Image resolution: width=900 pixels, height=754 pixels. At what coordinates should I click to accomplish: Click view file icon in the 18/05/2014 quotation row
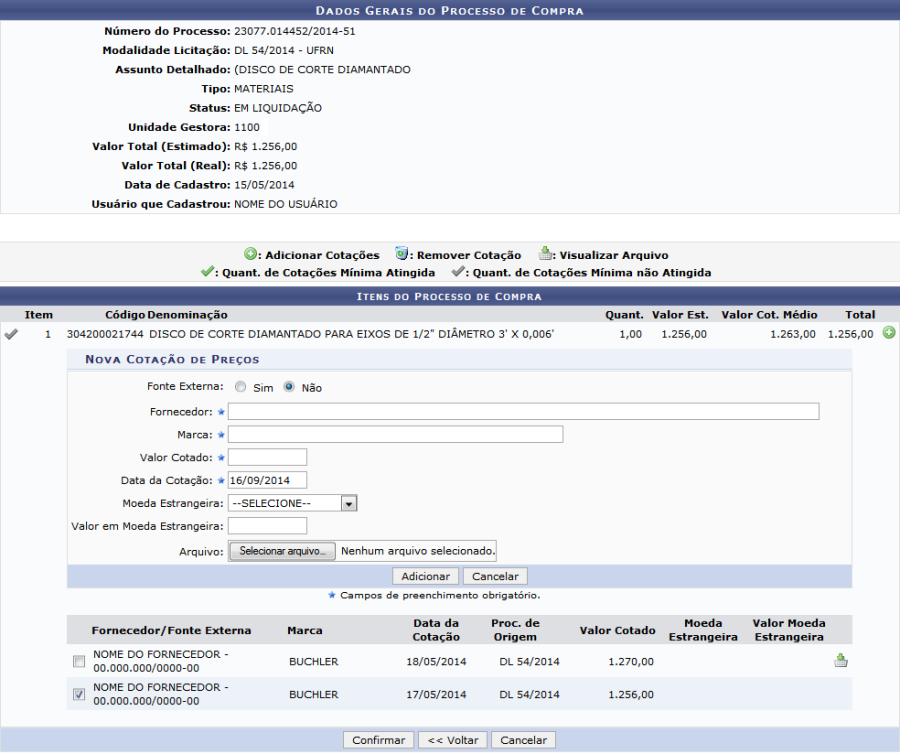pos(841,660)
